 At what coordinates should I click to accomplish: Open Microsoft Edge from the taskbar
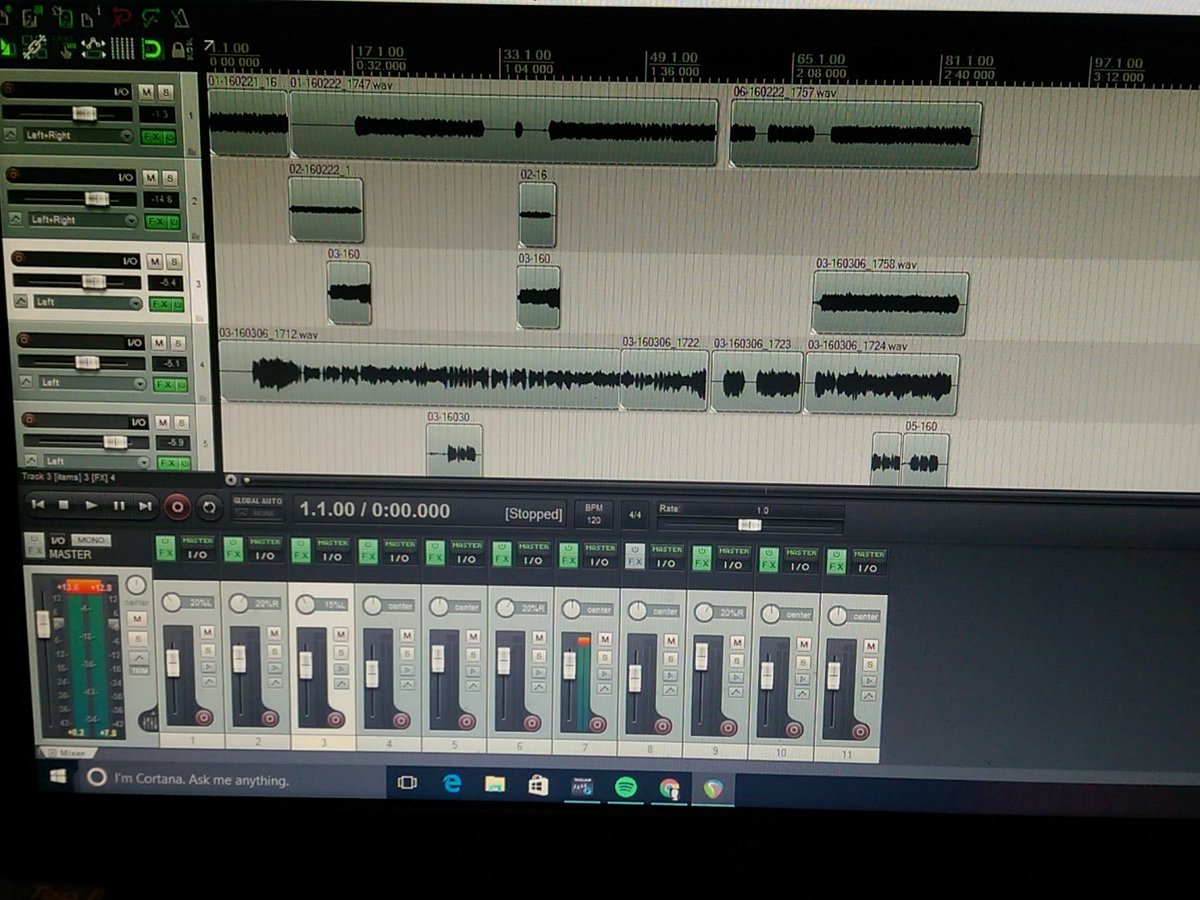point(452,784)
